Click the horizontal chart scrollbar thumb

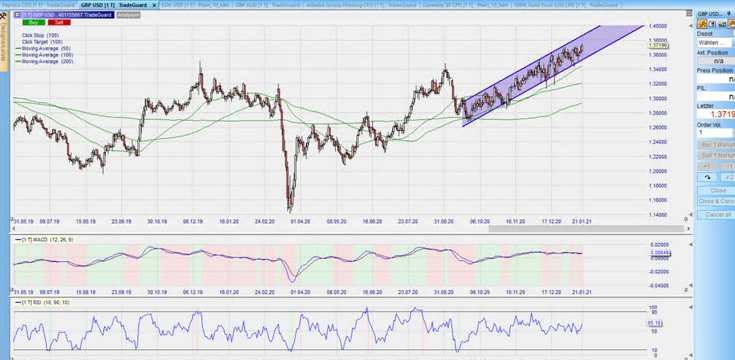coord(586,229)
